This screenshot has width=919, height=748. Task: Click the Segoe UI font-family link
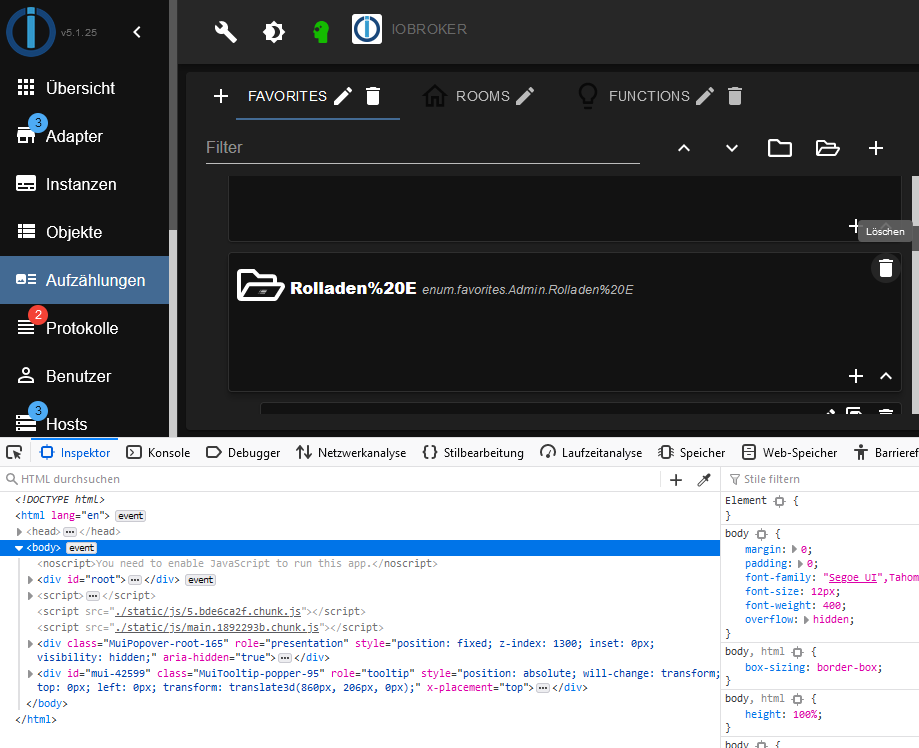[853, 577]
